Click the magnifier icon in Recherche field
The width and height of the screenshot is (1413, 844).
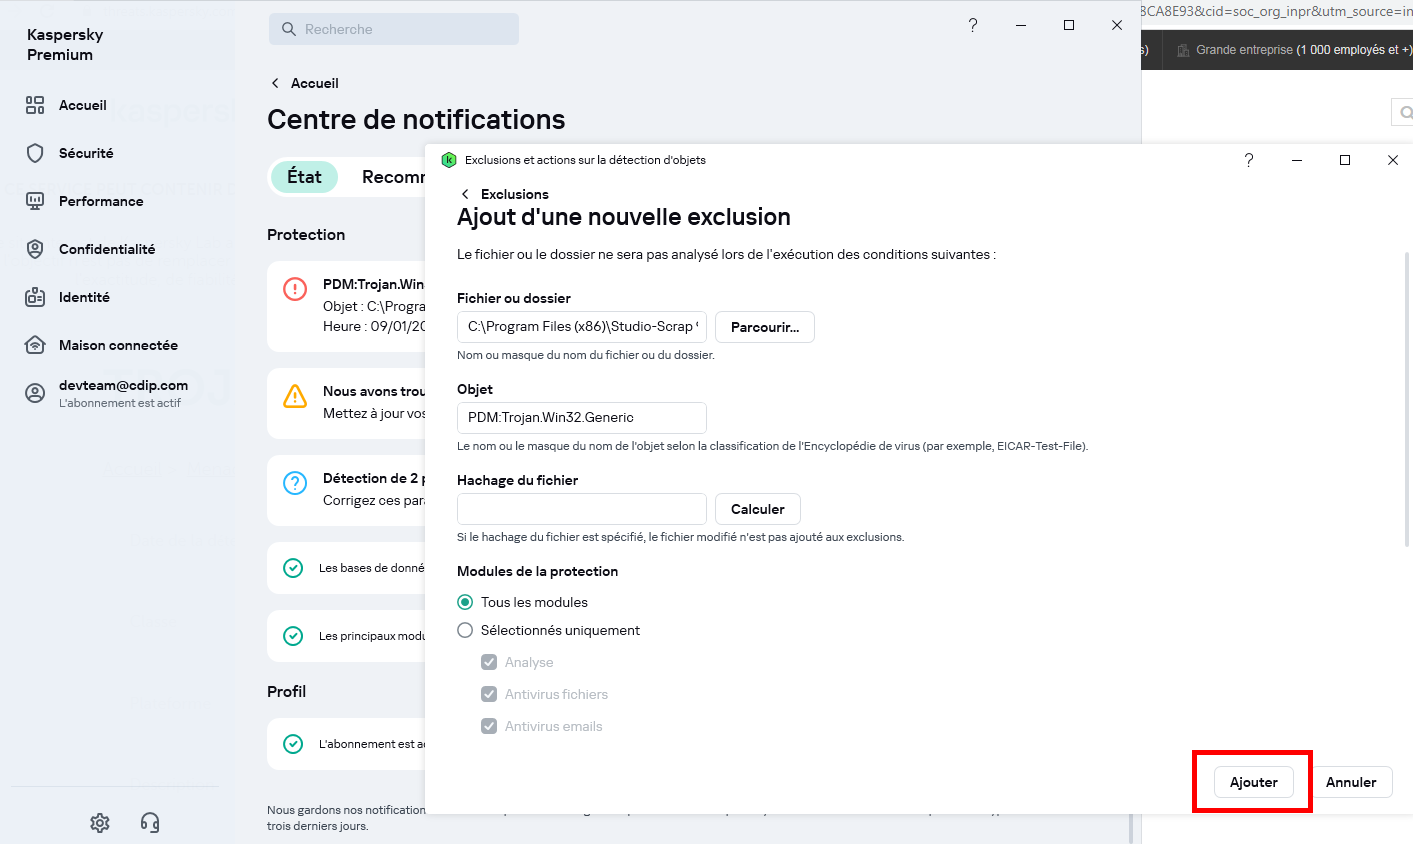coord(289,29)
